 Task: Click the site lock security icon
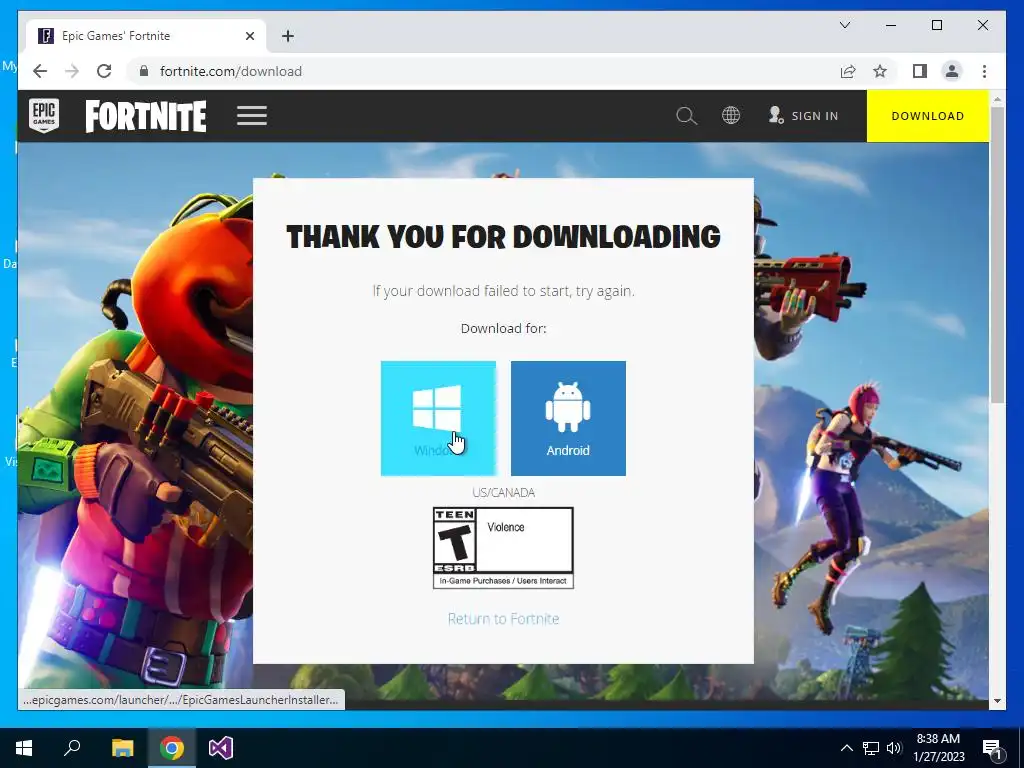(x=144, y=71)
